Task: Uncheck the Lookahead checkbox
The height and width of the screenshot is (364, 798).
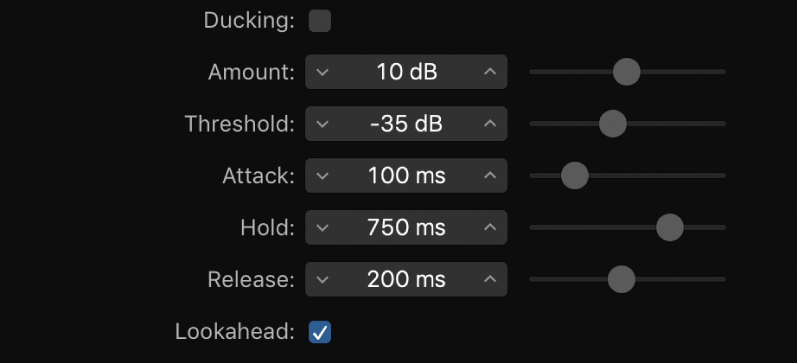Action: click(x=320, y=332)
